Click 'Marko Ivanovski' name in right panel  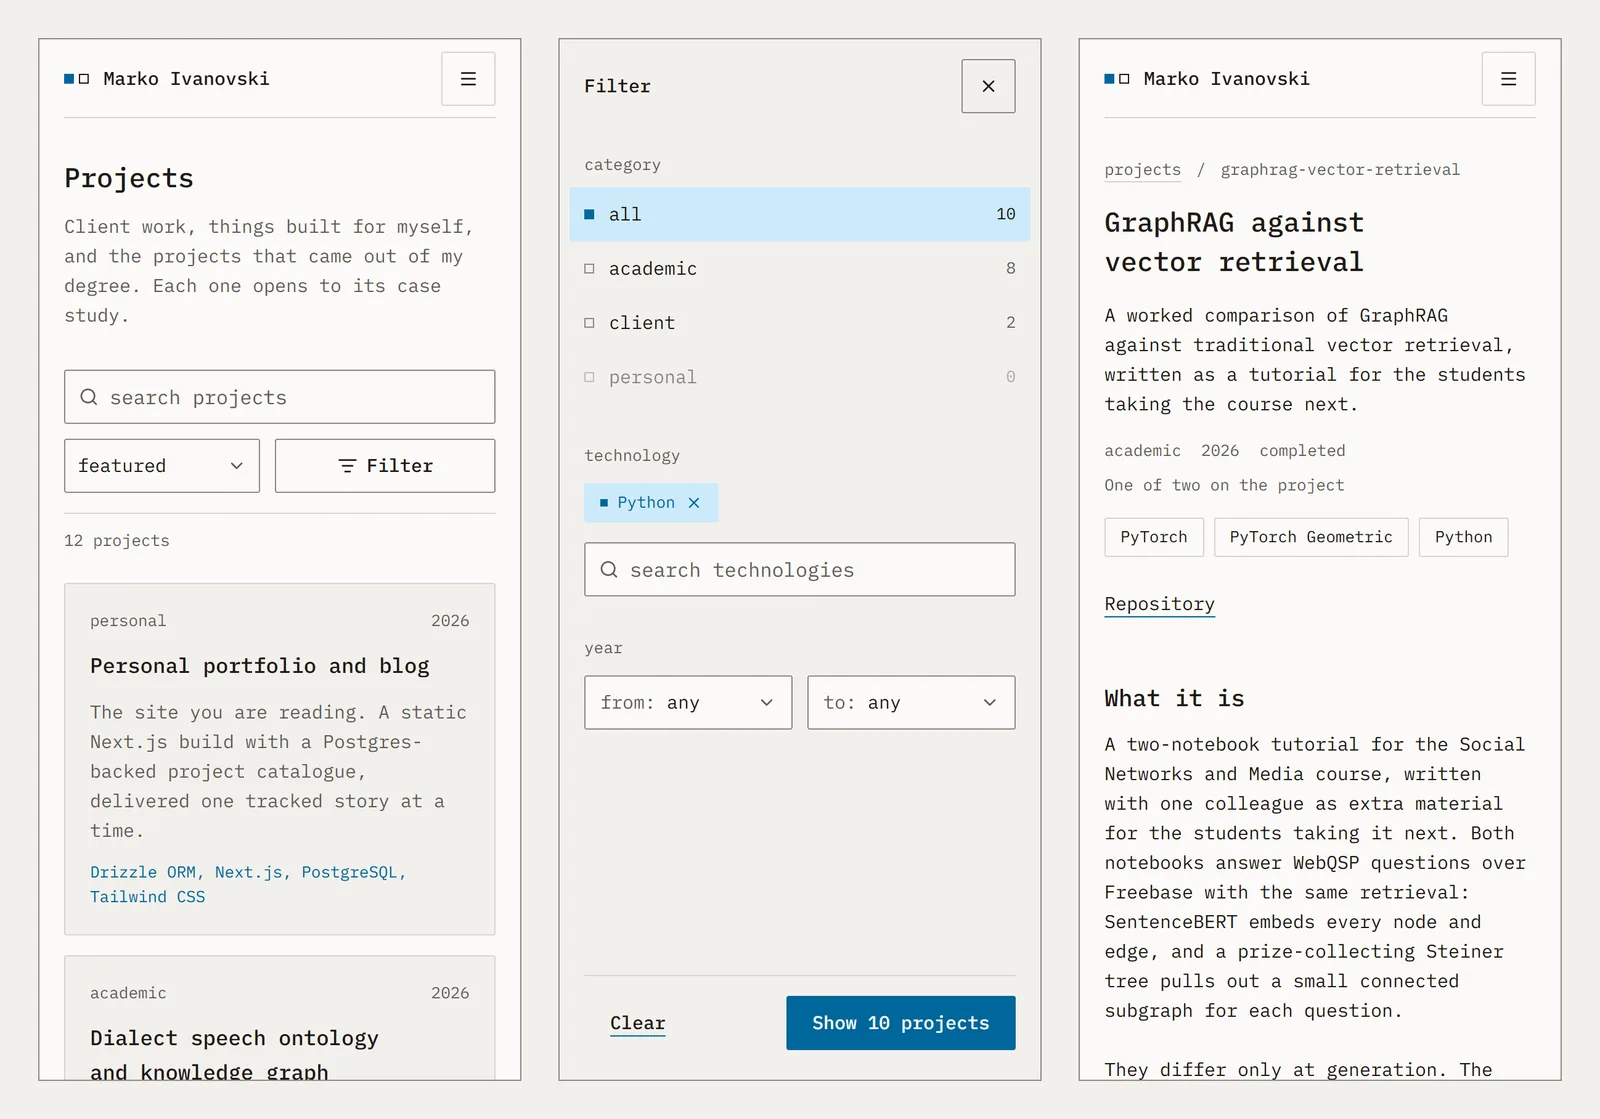[x=1226, y=79]
